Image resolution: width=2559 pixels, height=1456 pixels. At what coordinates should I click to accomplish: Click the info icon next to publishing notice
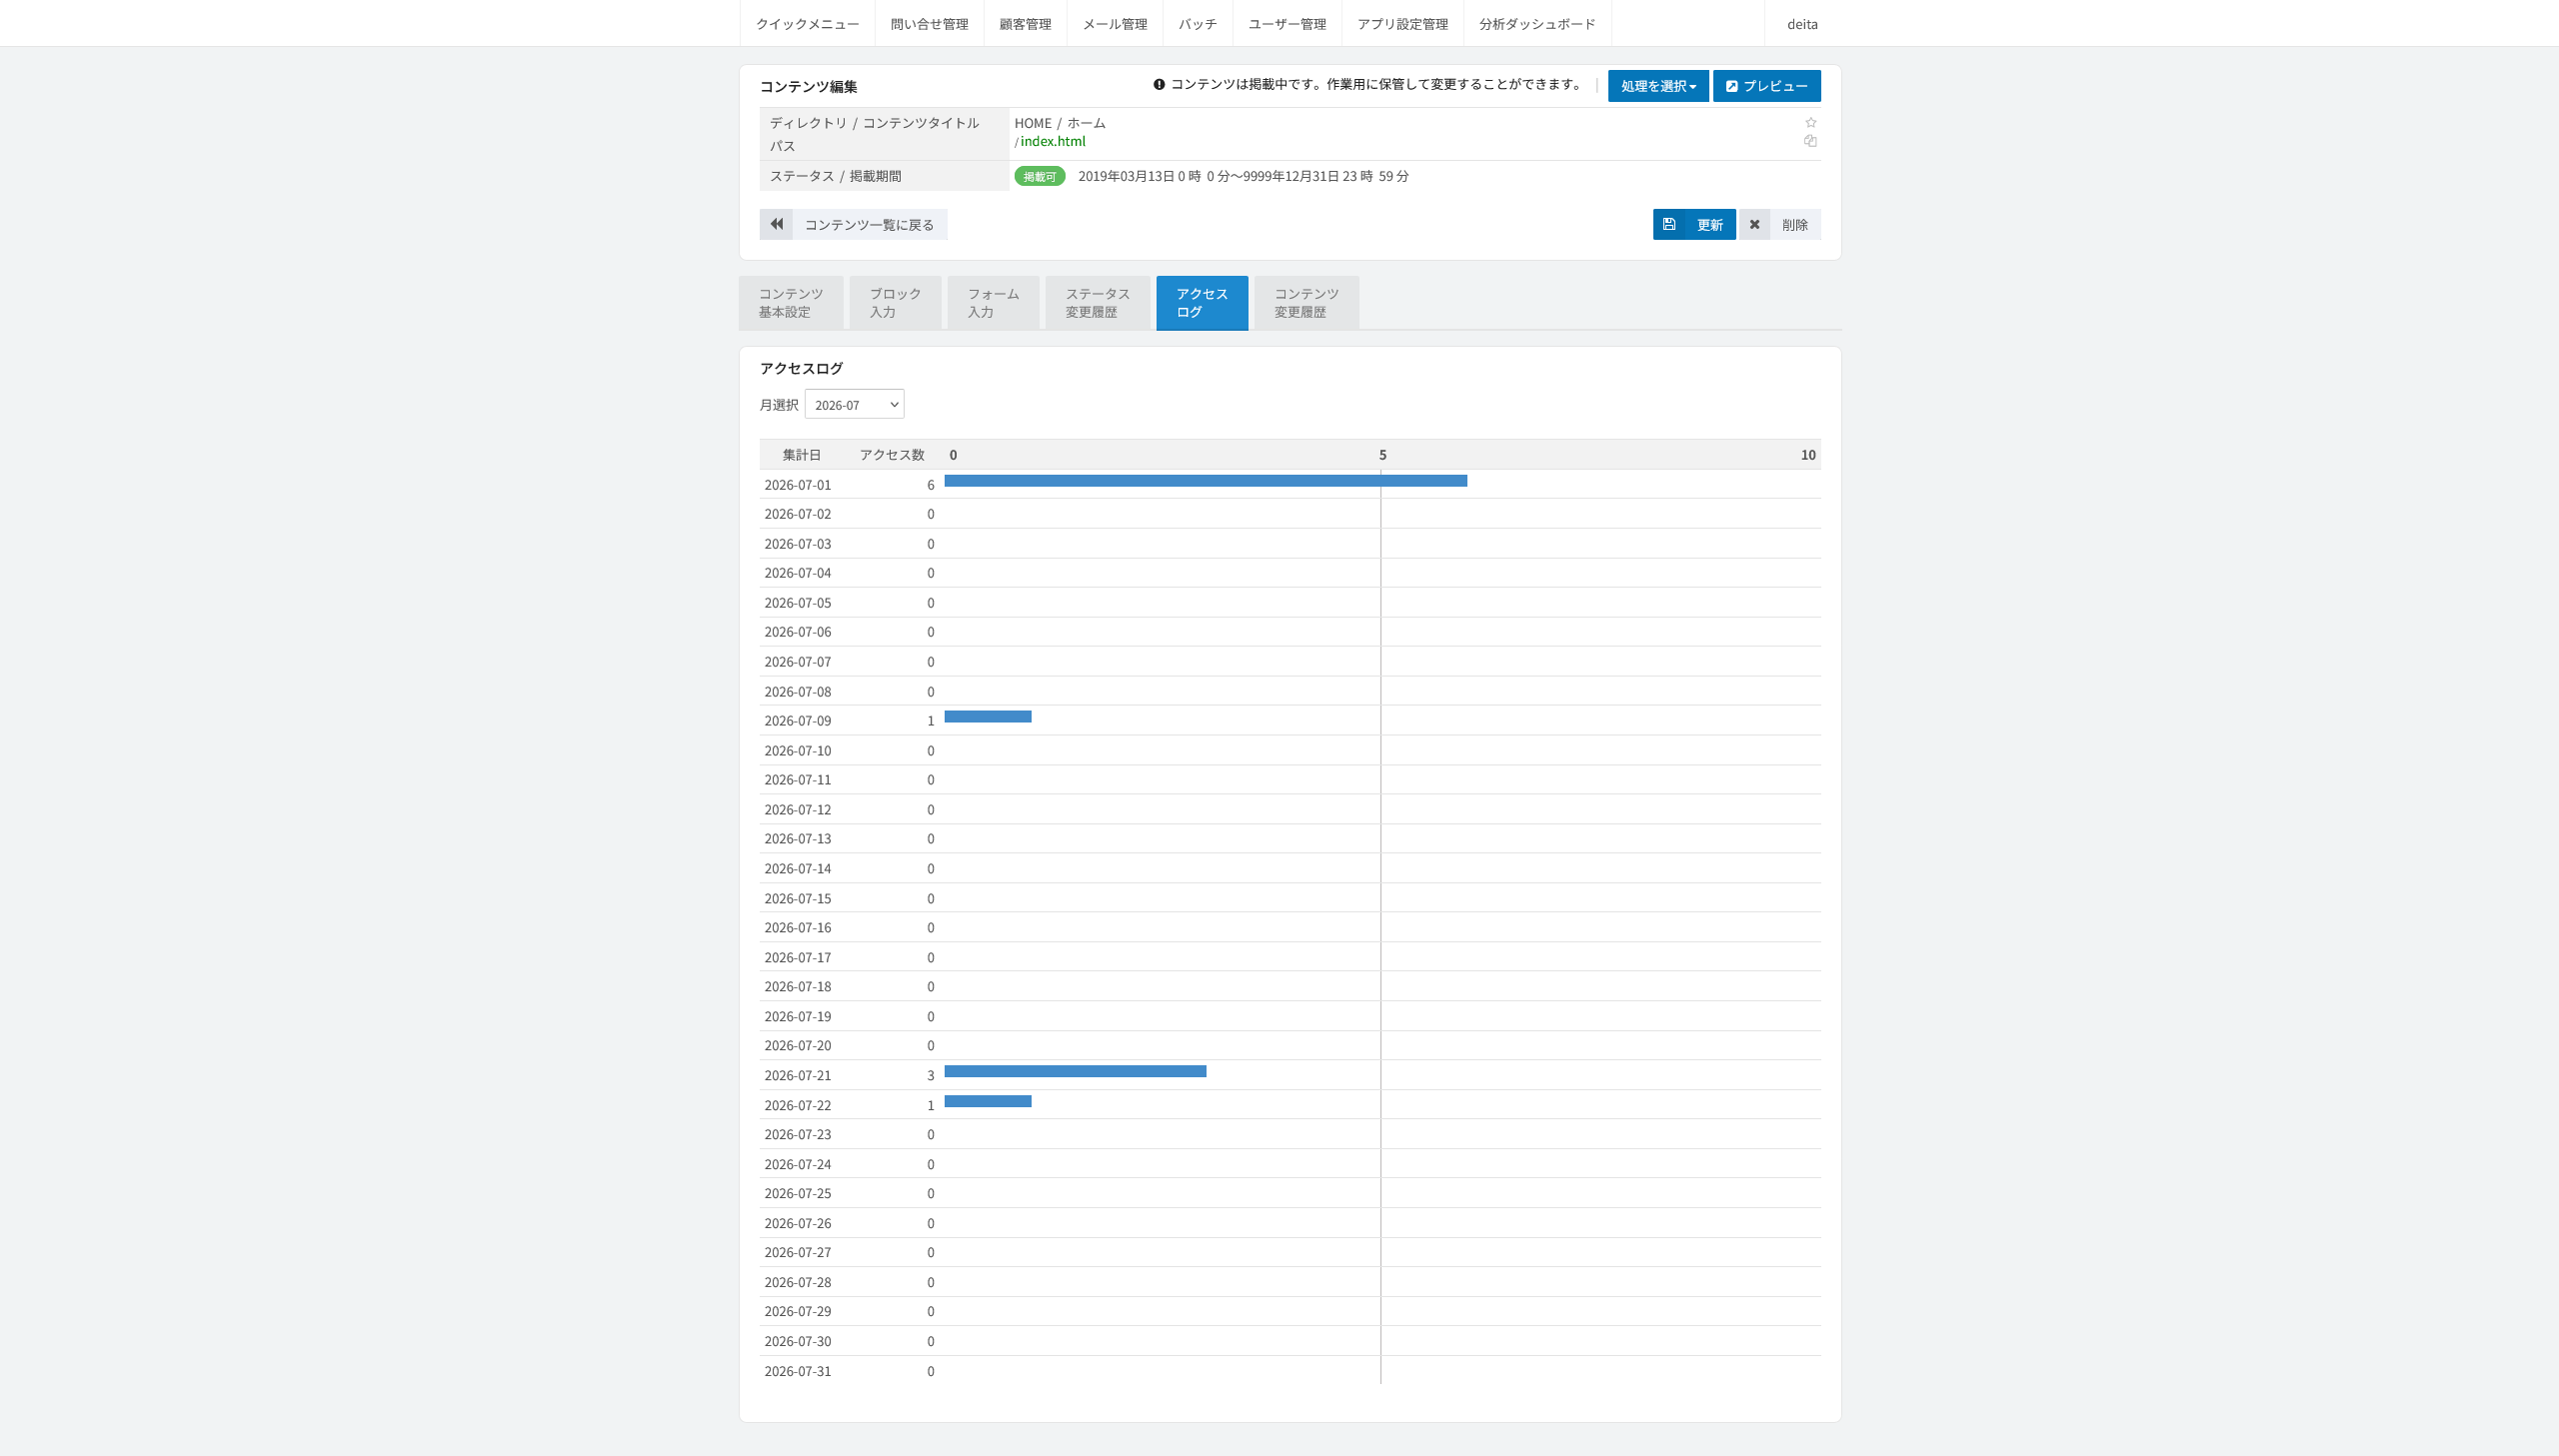1159,85
